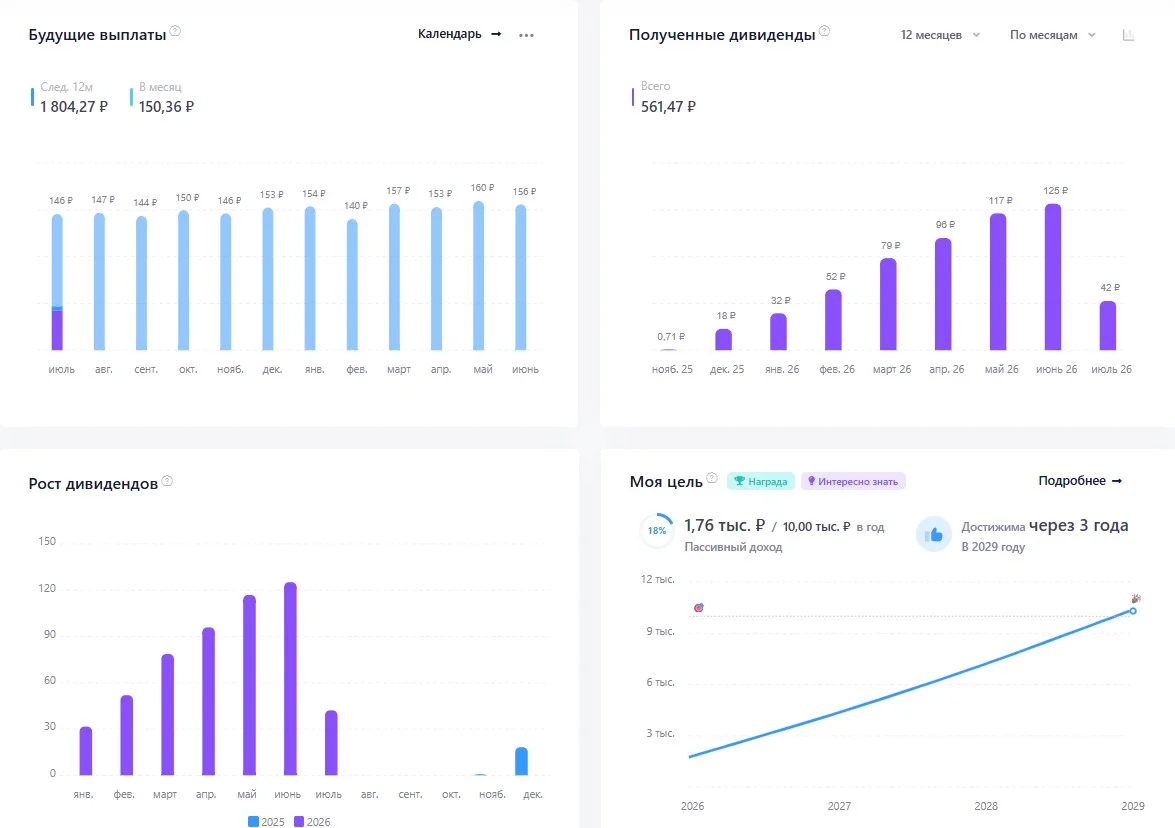Viewport: 1175px width, 828px height.
Task: Open the Календарь link with arrow
Action: click(459, 34)
